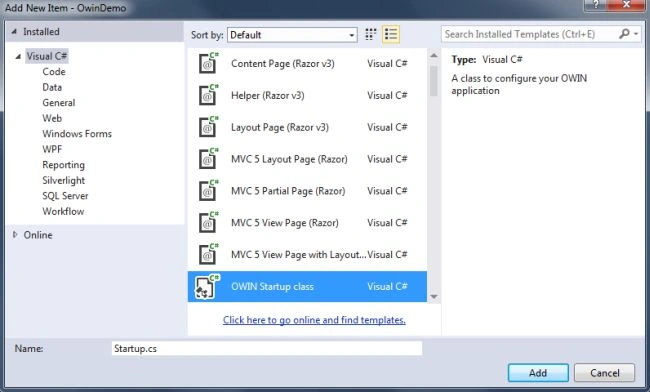Select the SQL Server category
The image size is (650, 392).
[x=65, y=196]
